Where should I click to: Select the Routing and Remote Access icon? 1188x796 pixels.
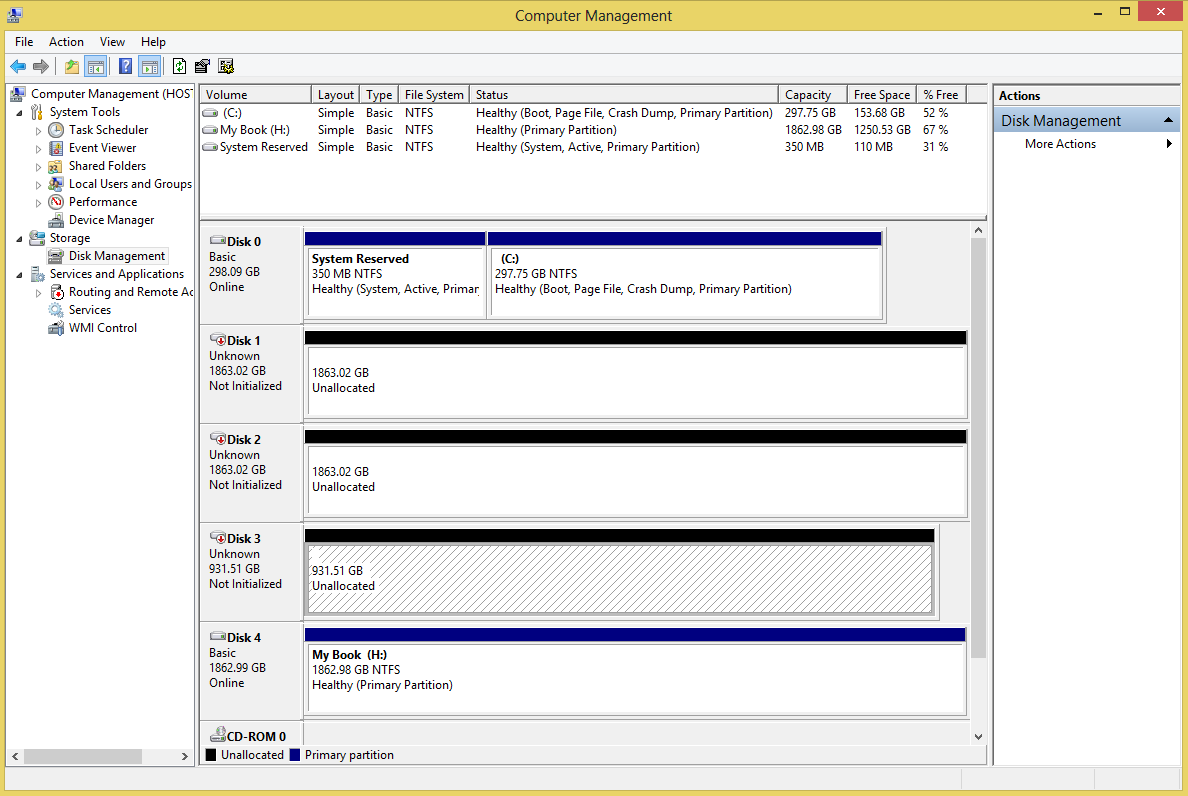[x=55, y=292]
